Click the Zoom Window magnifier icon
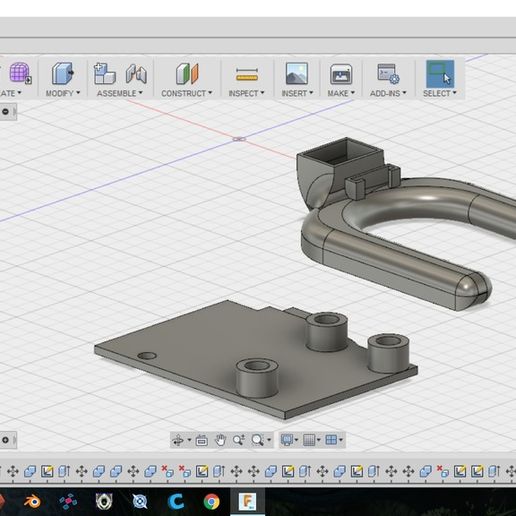 [x=257, y=440]
